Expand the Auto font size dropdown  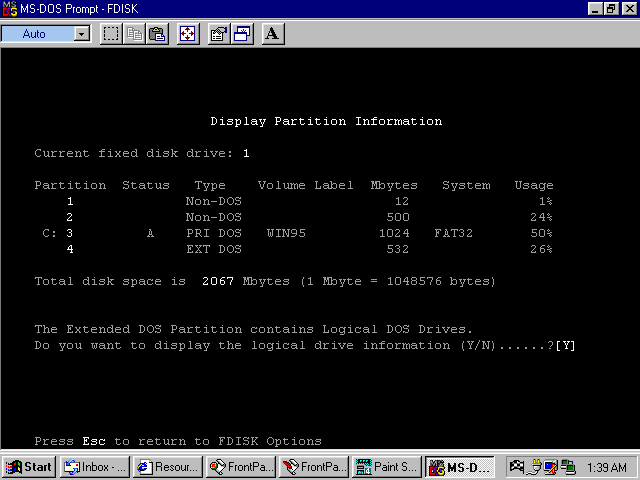pyautogui.click(x=82, y=34)
